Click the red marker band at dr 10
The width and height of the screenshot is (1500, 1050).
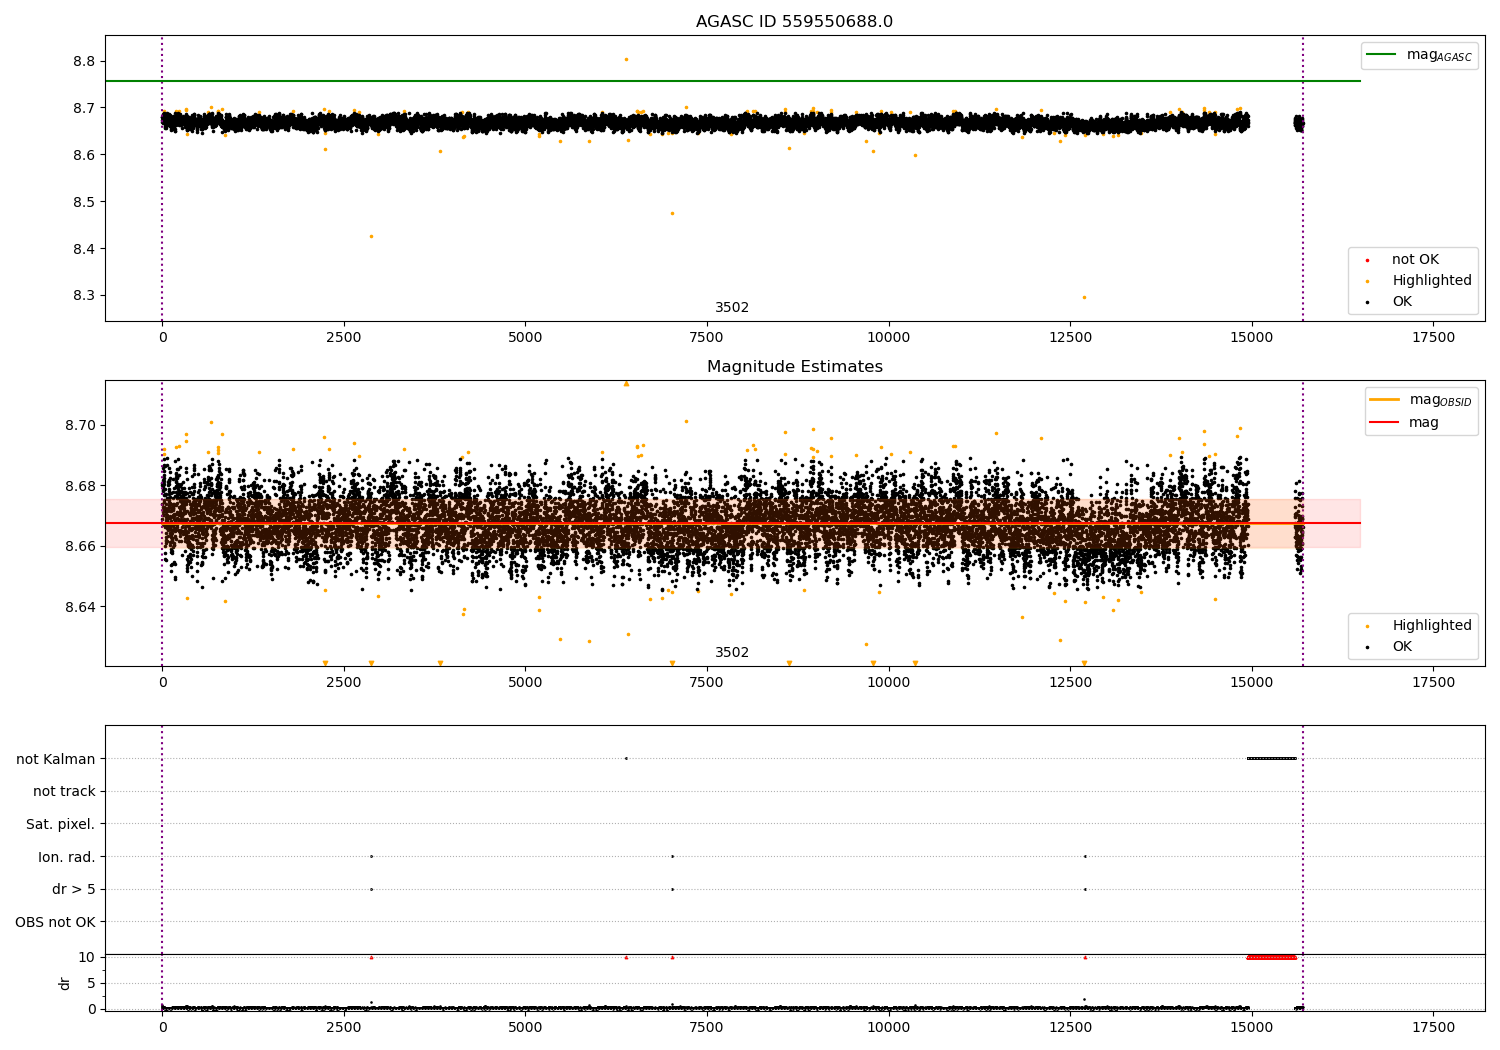click(x=1271, y=957)
